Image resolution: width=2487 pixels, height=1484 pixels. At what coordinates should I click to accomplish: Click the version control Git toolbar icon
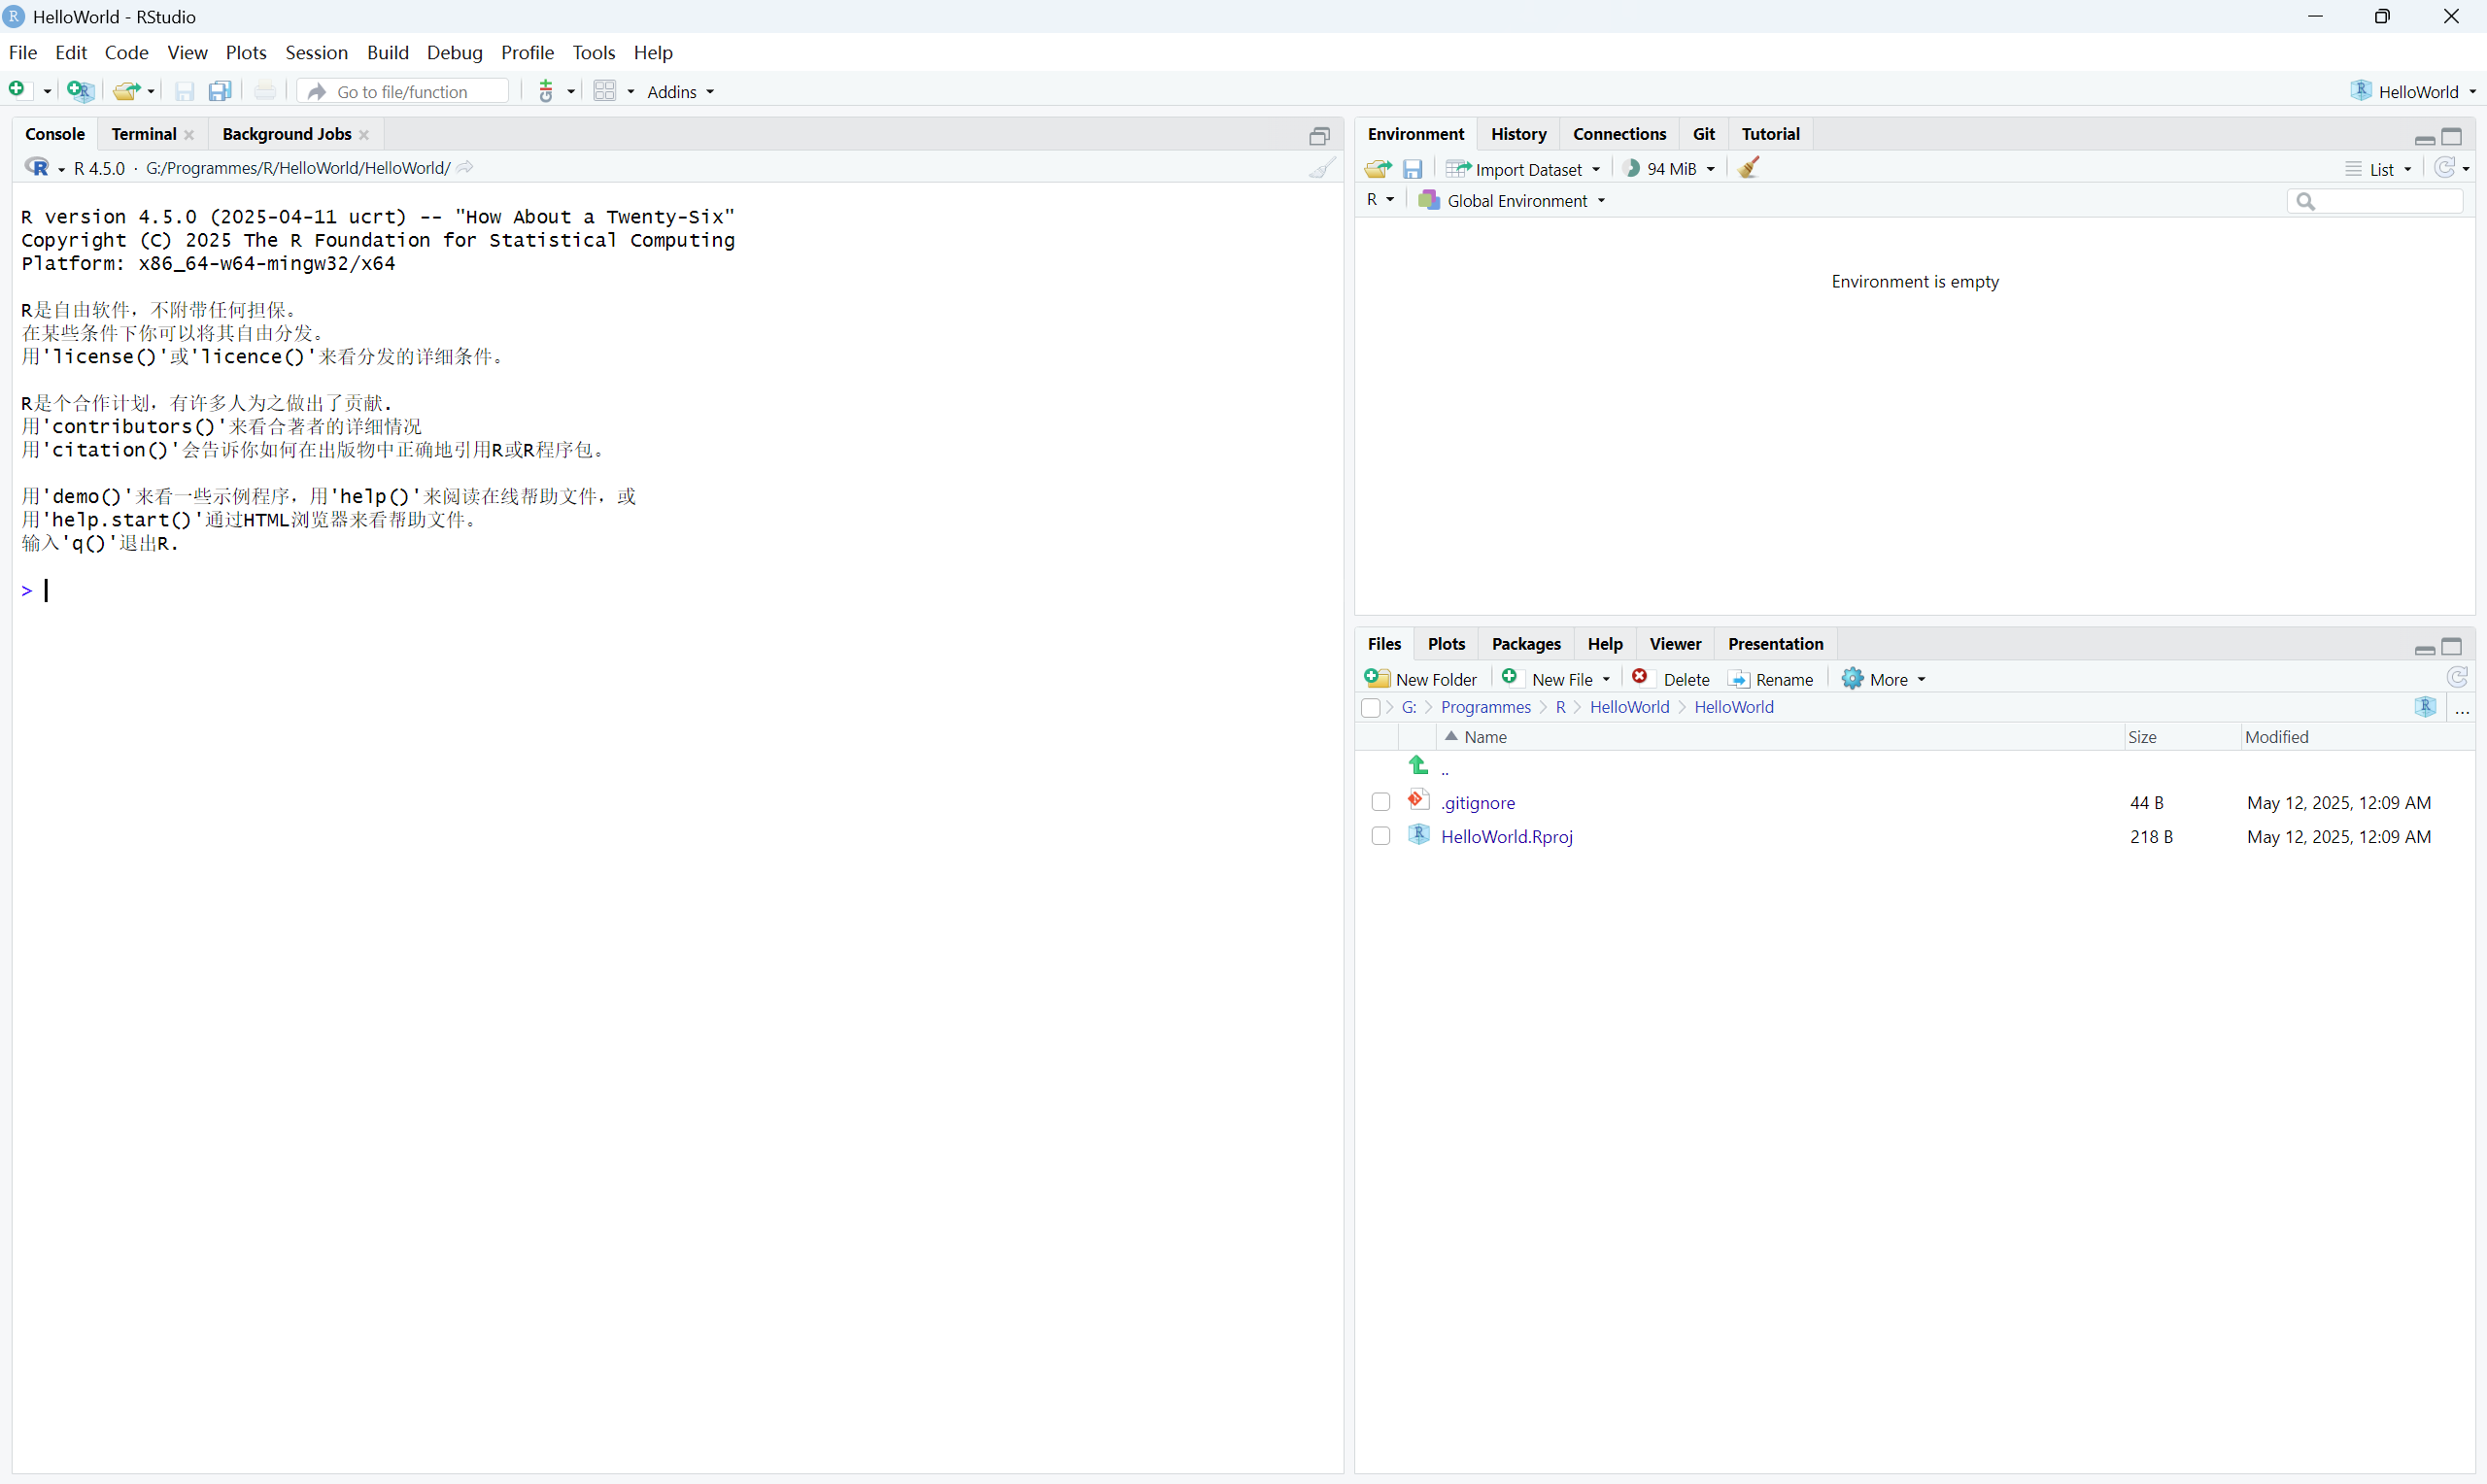[546, 91]
